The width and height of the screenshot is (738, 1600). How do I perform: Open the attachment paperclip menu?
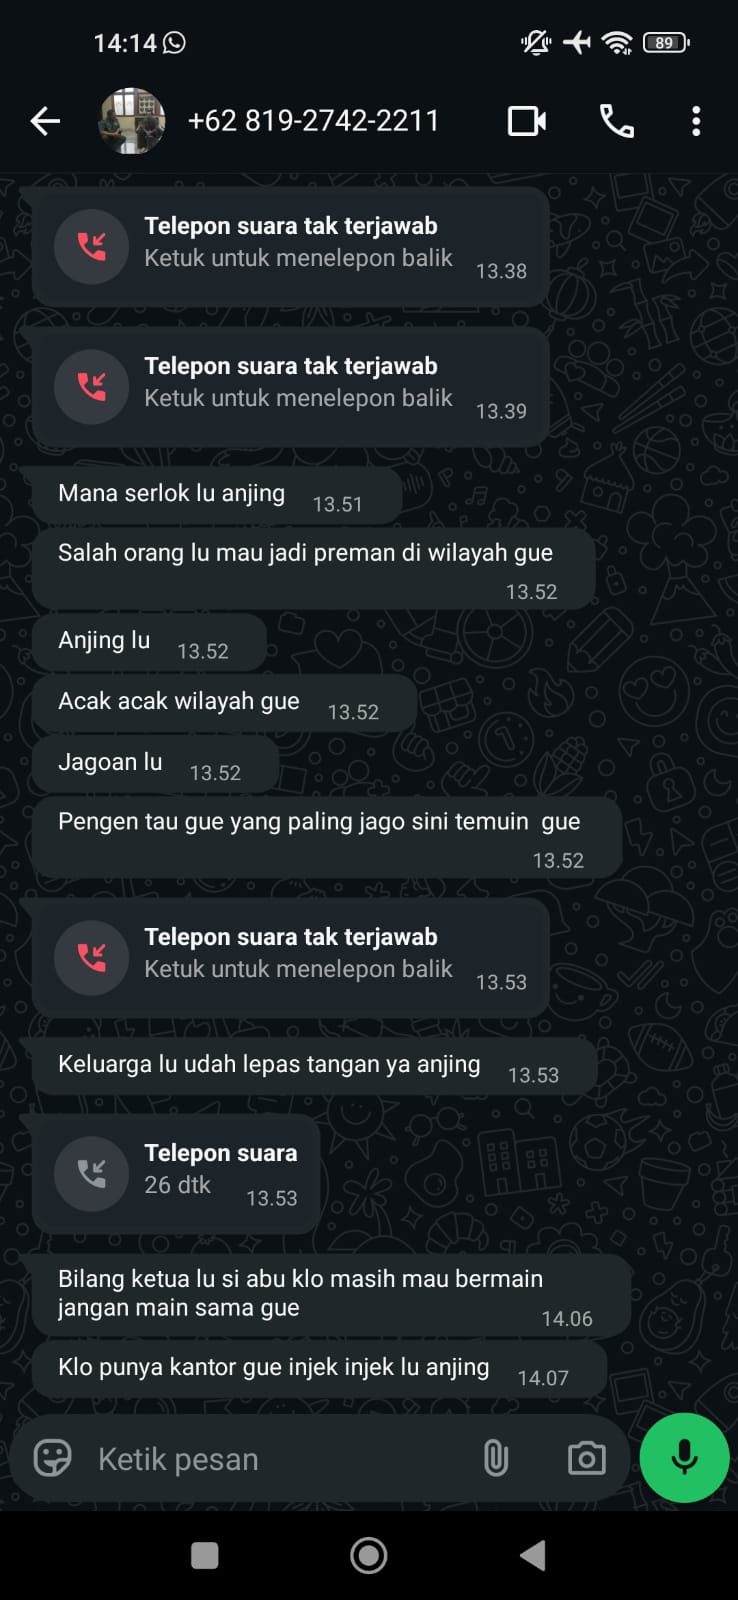[496, 1458]
